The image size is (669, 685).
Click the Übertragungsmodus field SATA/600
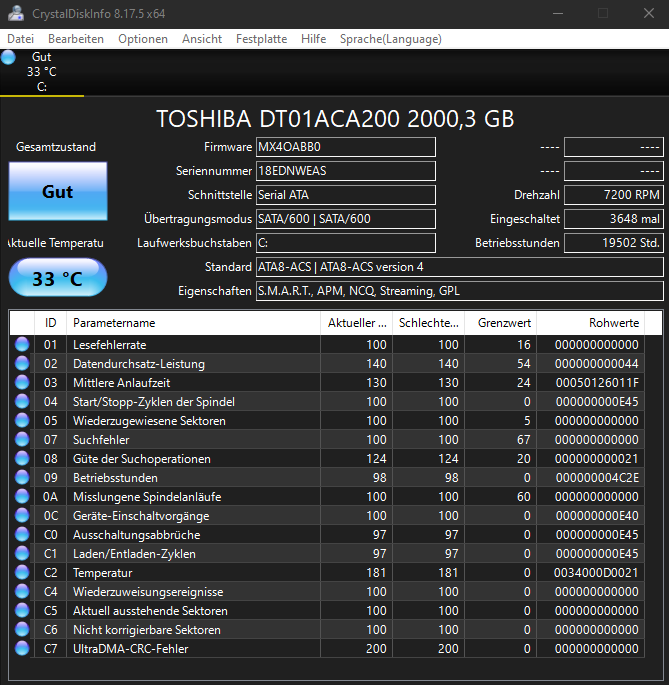[x=346, y=219]
